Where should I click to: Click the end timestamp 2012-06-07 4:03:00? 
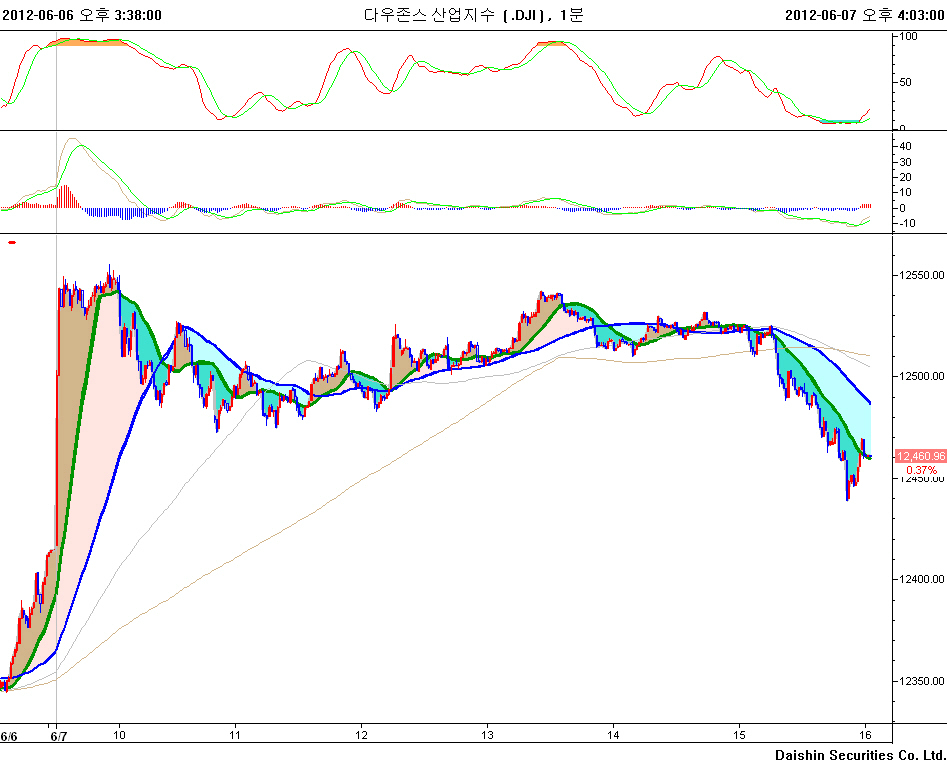click(864, 14)
